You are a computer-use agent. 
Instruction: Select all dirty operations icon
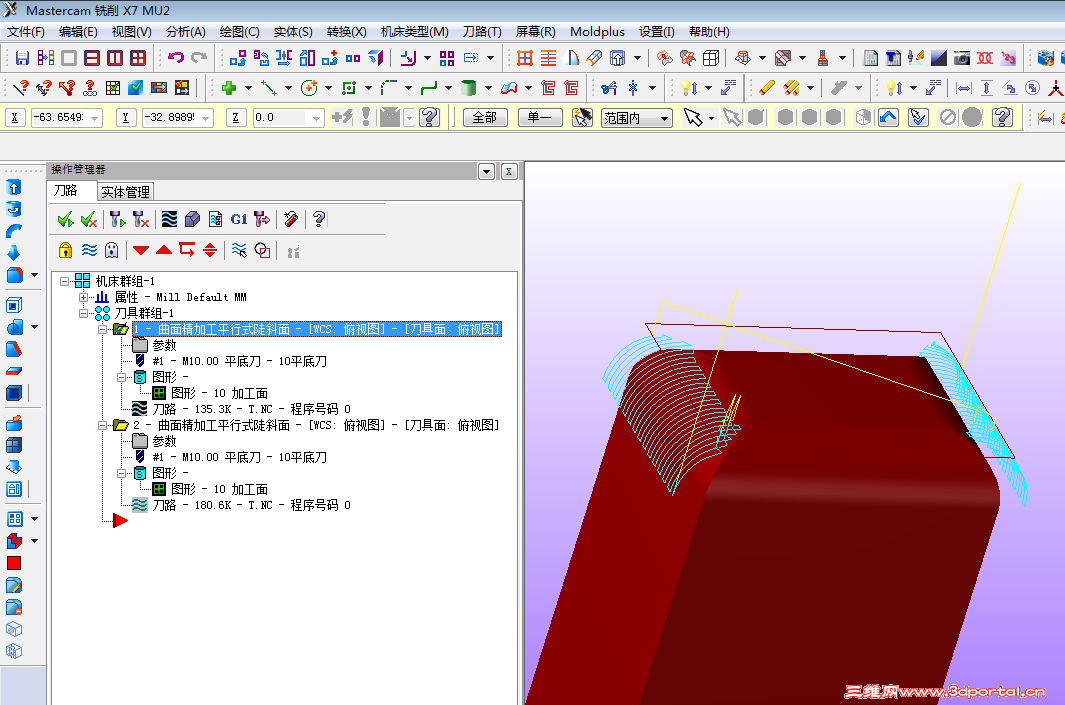click(89, 219)
